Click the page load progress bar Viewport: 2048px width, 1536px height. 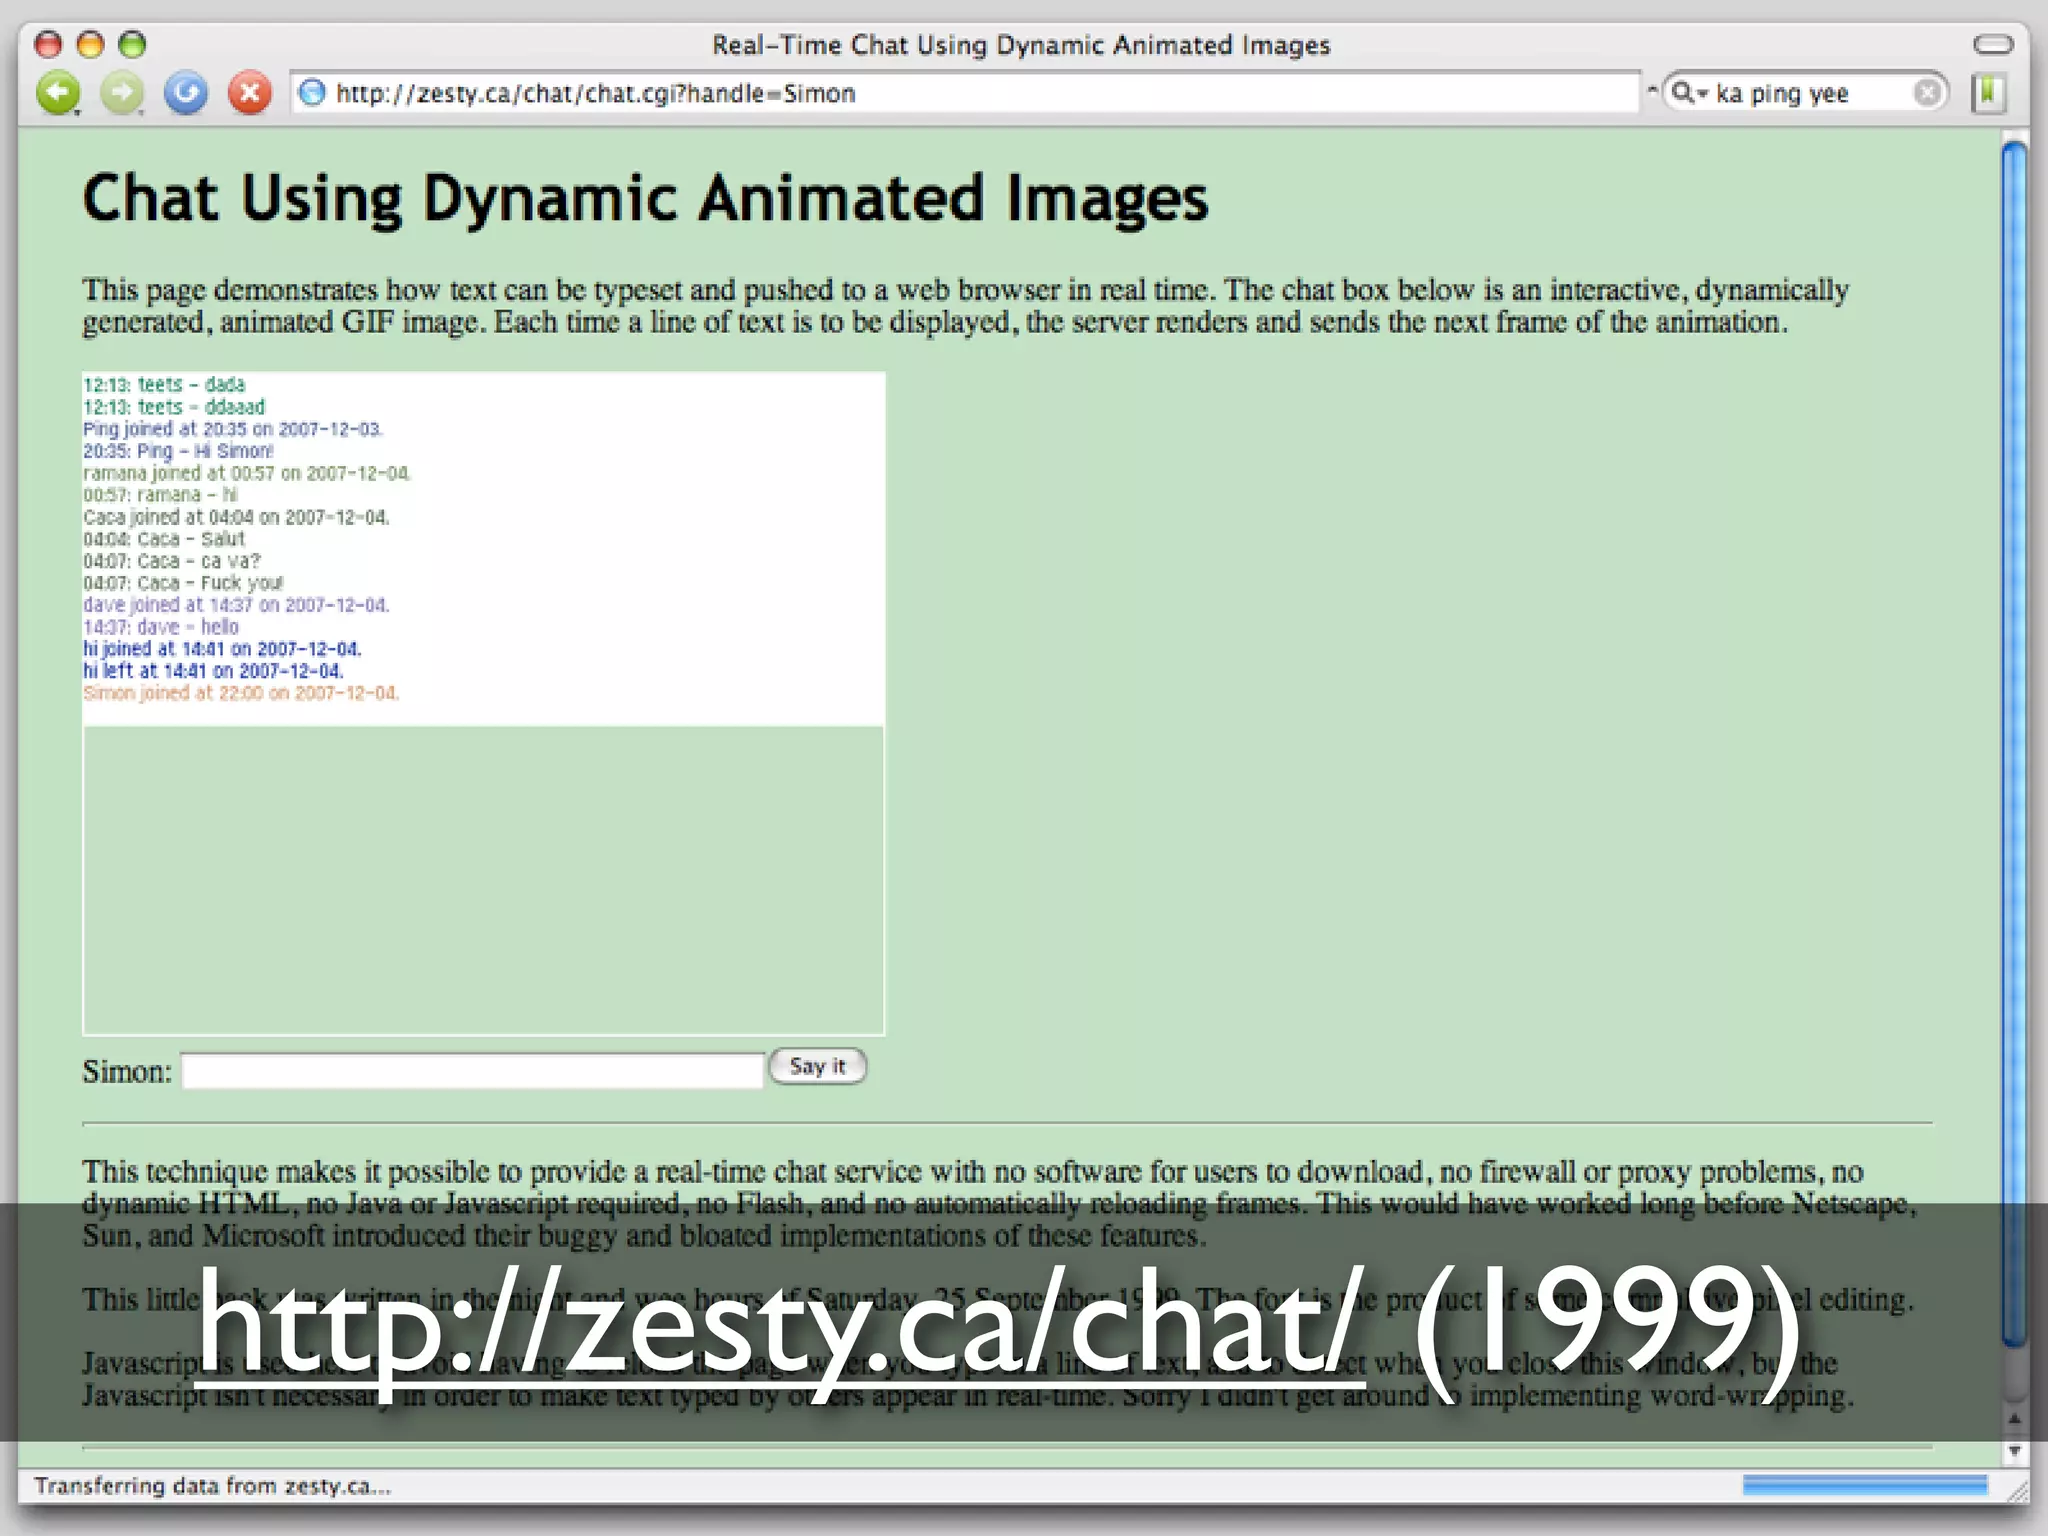(x=1864, y=1485)
